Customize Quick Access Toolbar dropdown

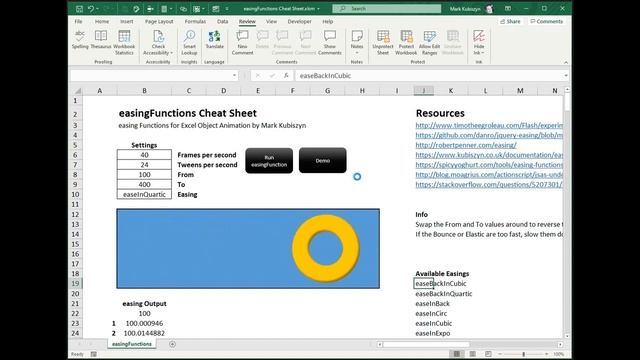[x=227, y=9]
